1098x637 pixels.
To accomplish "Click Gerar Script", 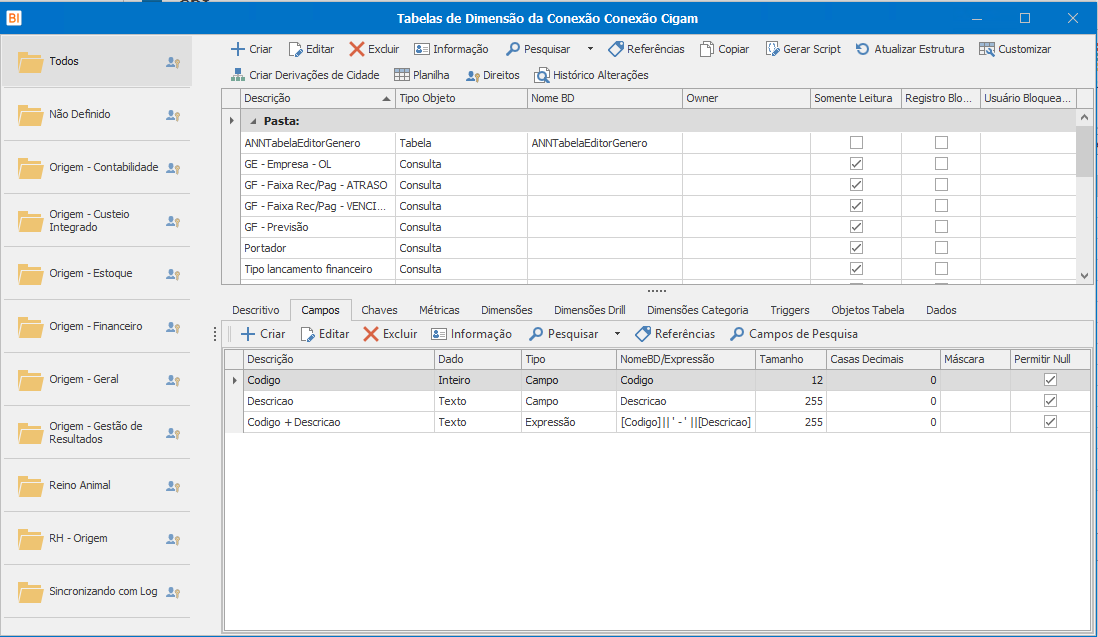I will click(803, 49).
